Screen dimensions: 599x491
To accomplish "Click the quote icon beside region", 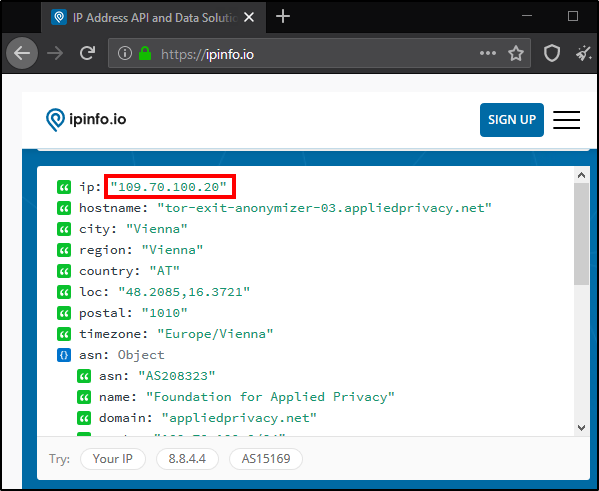I will click(x=64, y=250).
